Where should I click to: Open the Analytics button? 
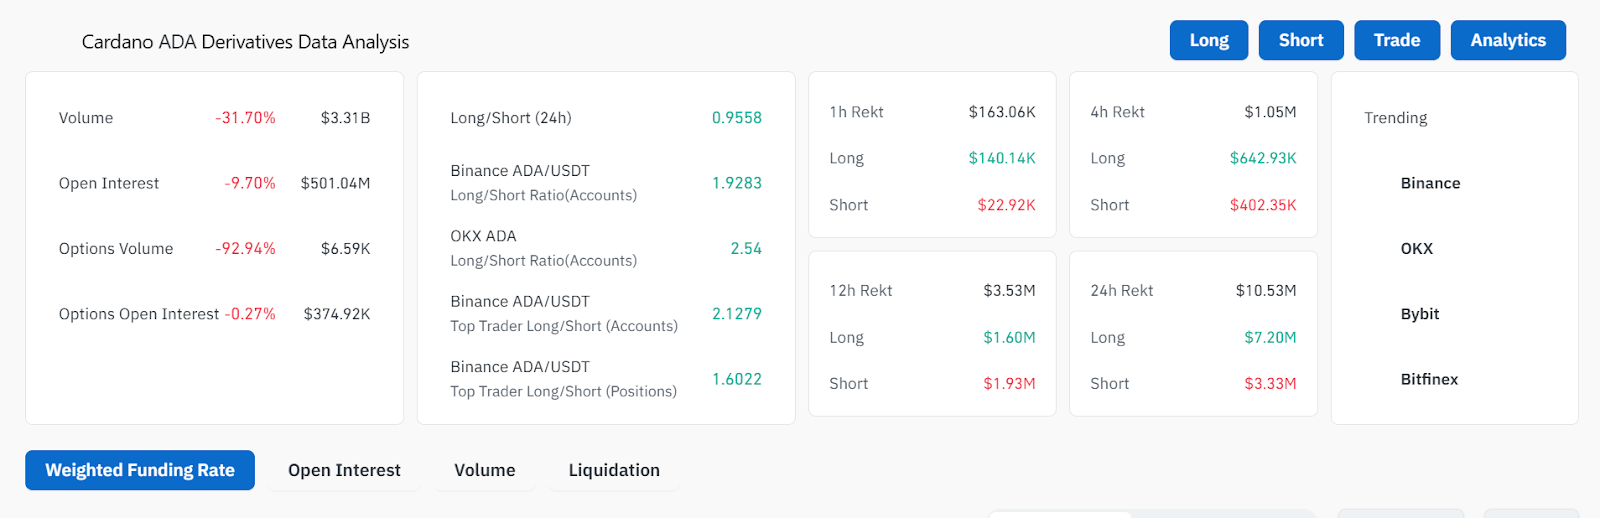pyautogui.click(x=1507, y=40)
